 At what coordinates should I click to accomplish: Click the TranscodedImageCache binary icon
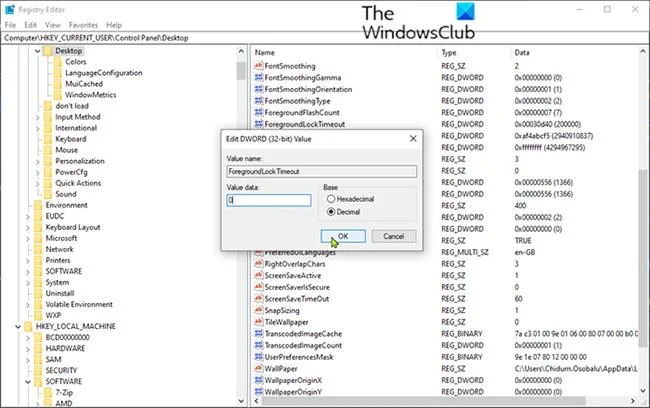259,333
